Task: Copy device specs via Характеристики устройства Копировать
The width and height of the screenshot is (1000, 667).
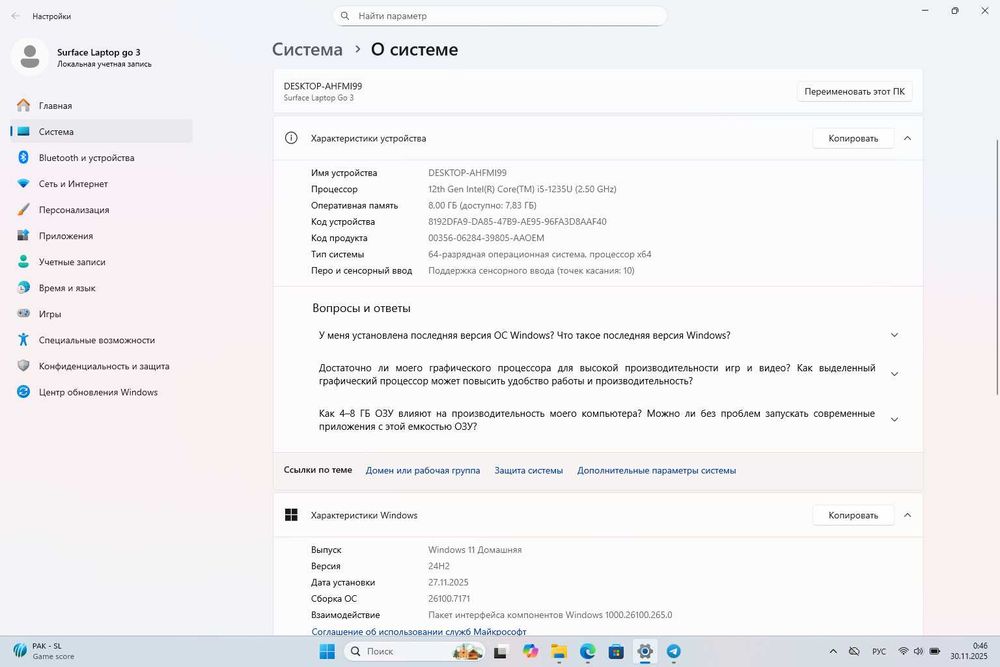Action: [853, 138]
